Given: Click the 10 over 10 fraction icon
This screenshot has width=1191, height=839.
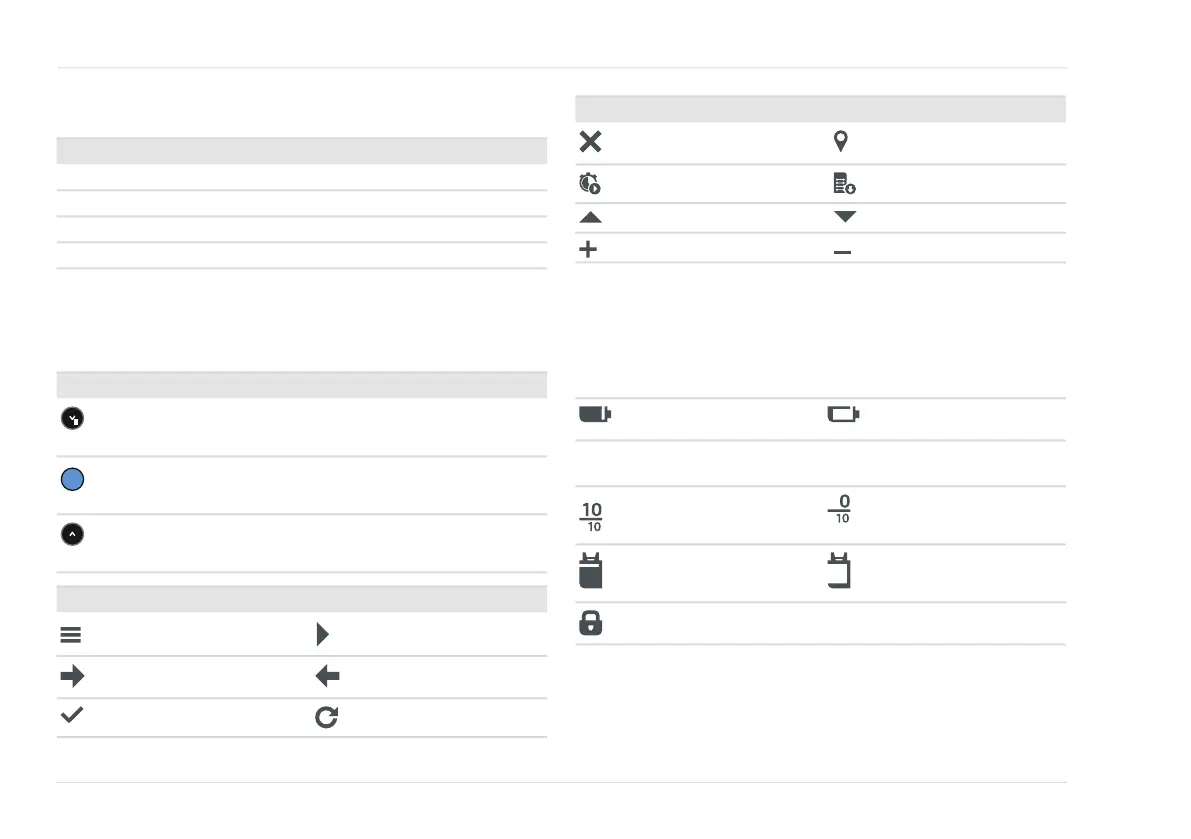Looking at the screenshot, I should coord(592,516).
